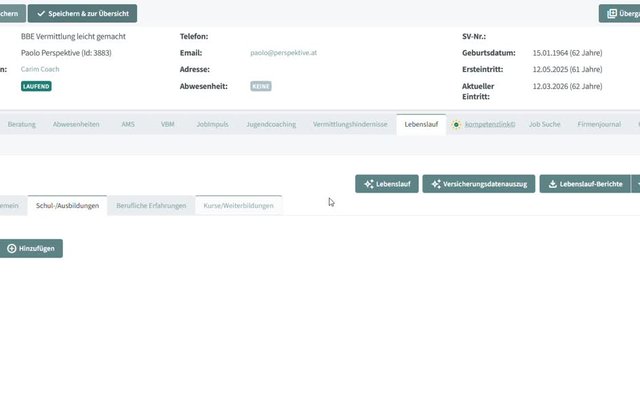Viewport: 640px width, 400px height.
Task: Download Lebenslauf-Berichte
Action: [585, 184]
